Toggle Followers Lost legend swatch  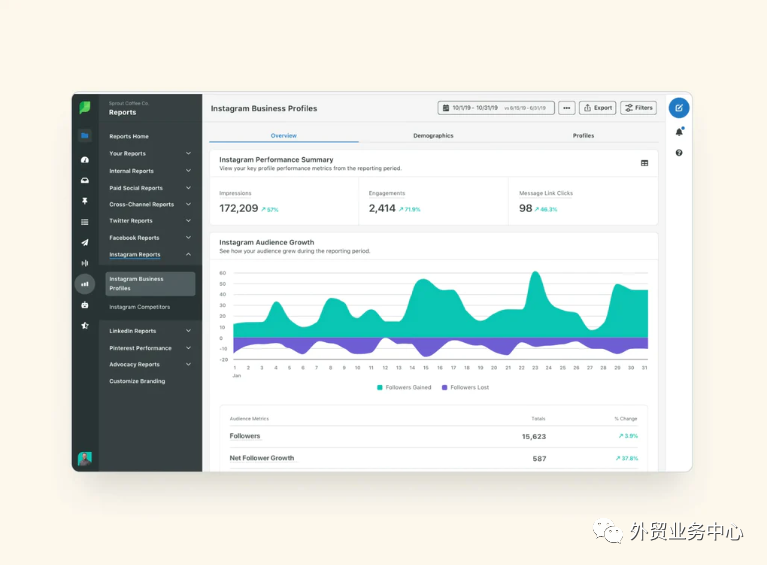(444, 387)
